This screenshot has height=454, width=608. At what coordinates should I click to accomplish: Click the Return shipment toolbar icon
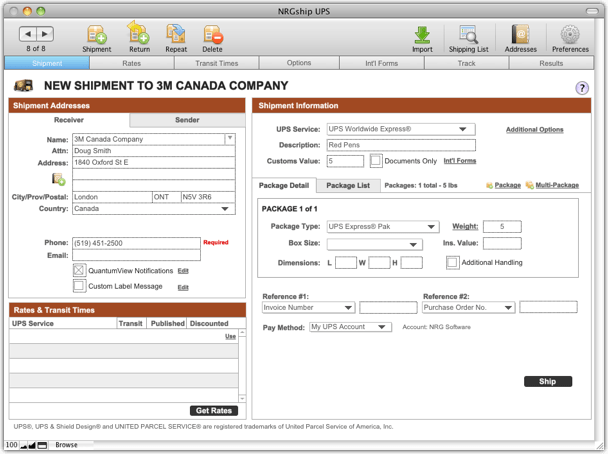tap(139, 37)
